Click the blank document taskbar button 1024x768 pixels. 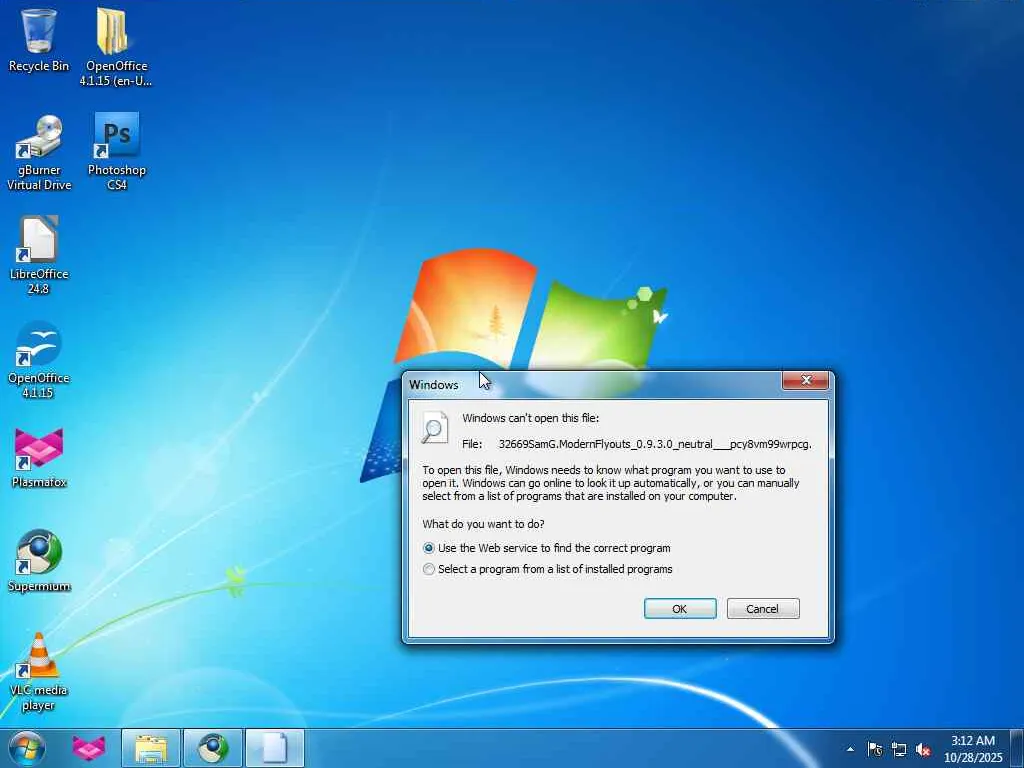pos(275,748)
